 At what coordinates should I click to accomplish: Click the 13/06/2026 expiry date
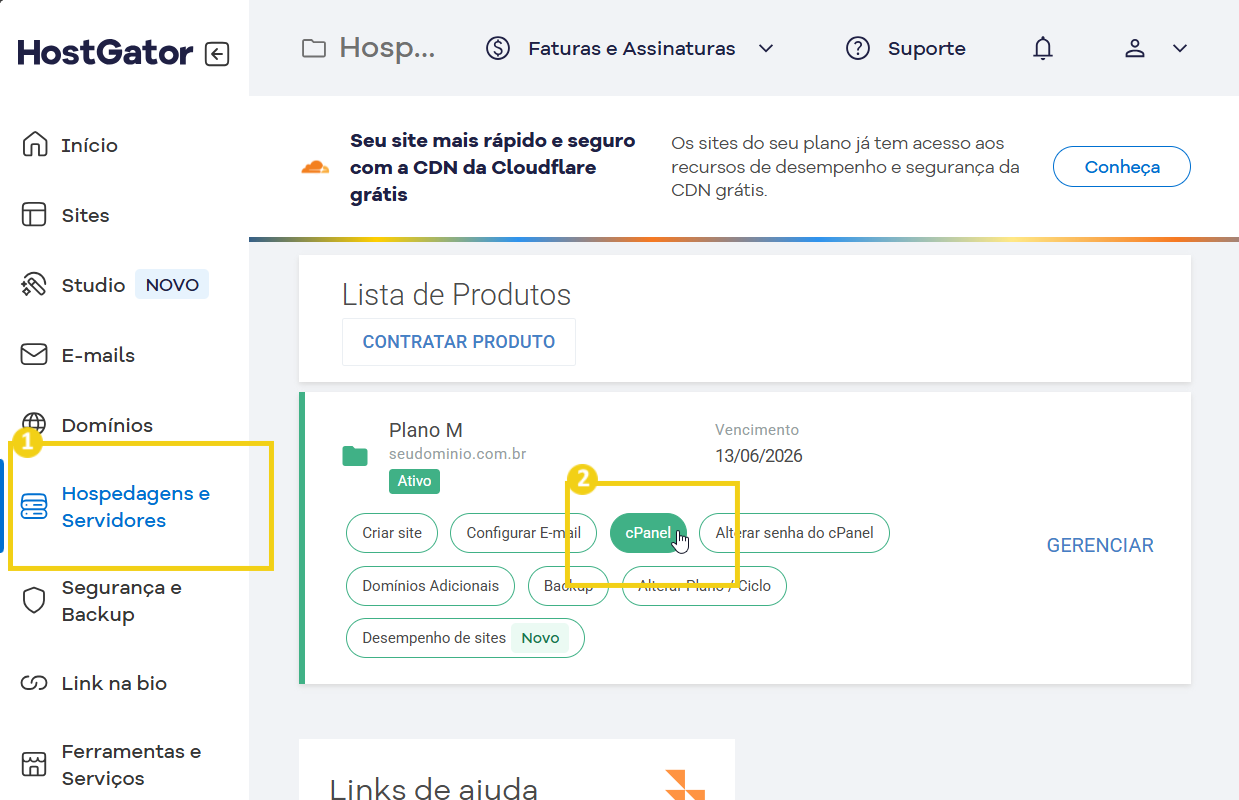759,456
